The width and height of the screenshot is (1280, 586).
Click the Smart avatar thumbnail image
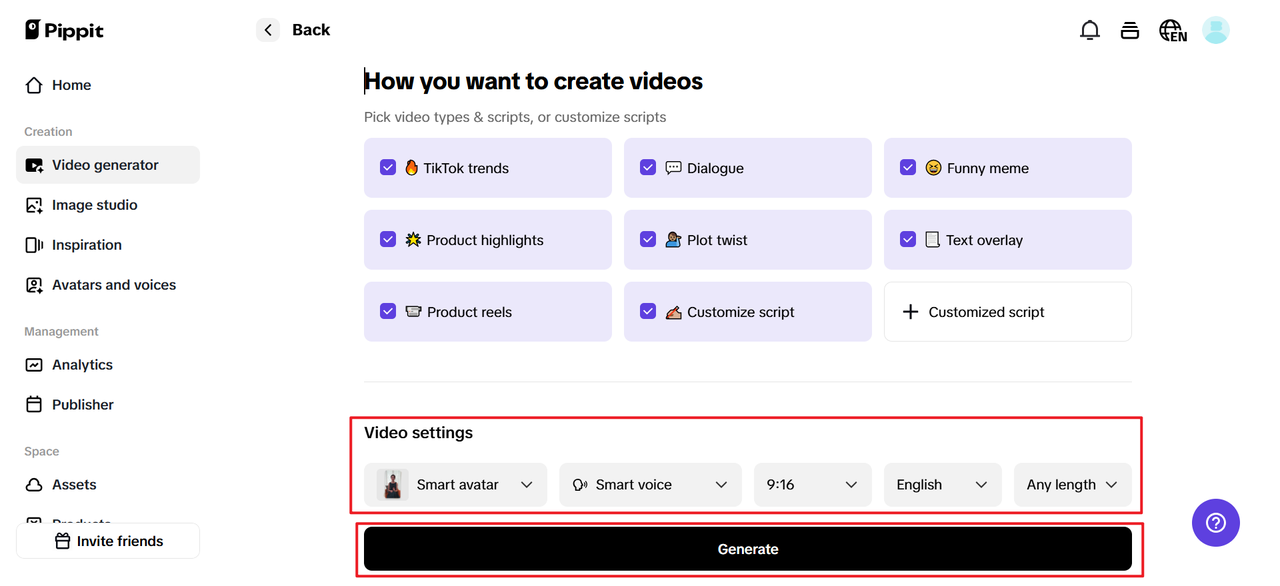pos(393,485)
